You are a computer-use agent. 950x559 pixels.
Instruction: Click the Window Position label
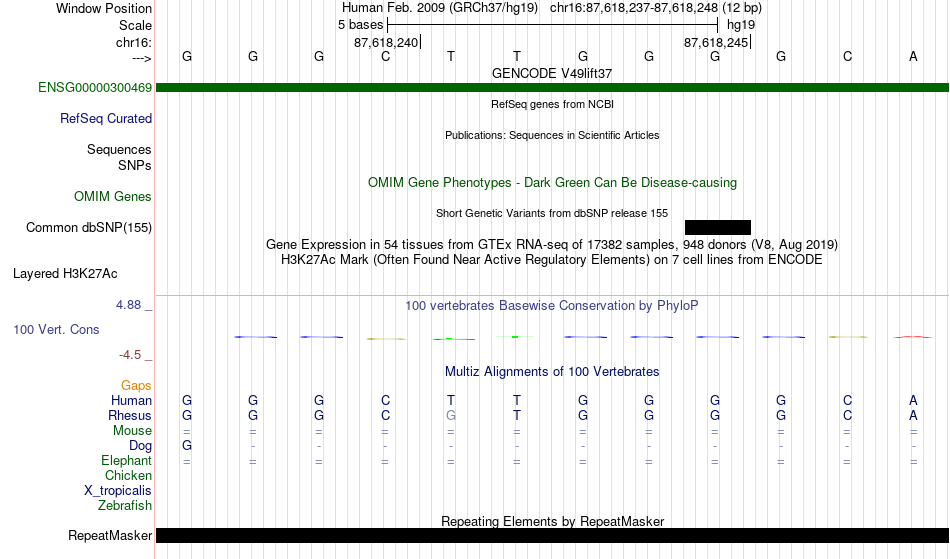click(104, 8)
